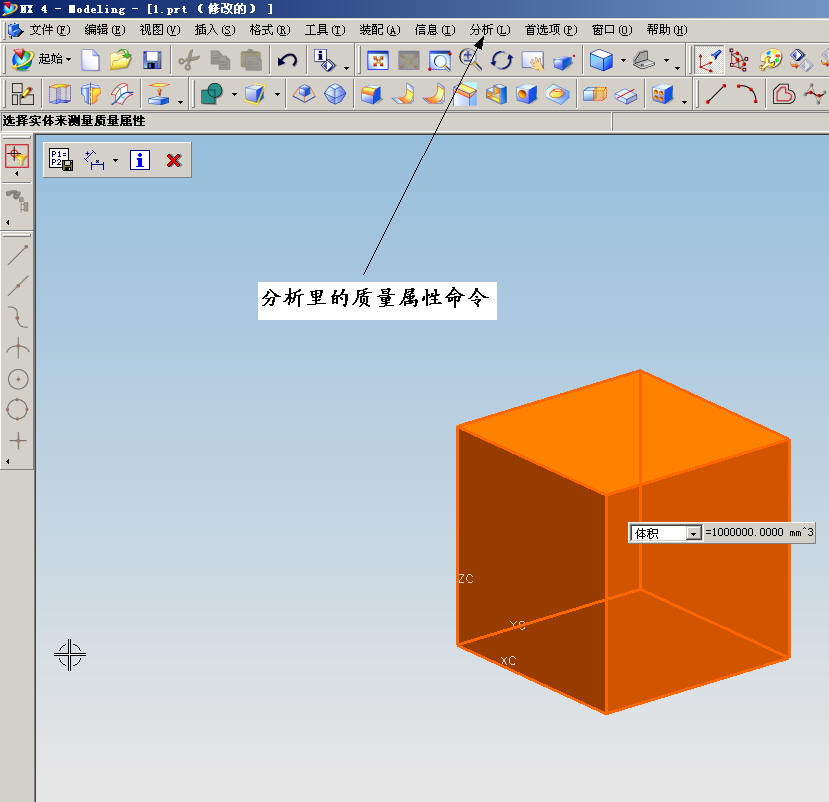Click the Sketch icon in the feature toolbar
The height and width of the screenshot is (802, 829).
(x=22, y=95)
